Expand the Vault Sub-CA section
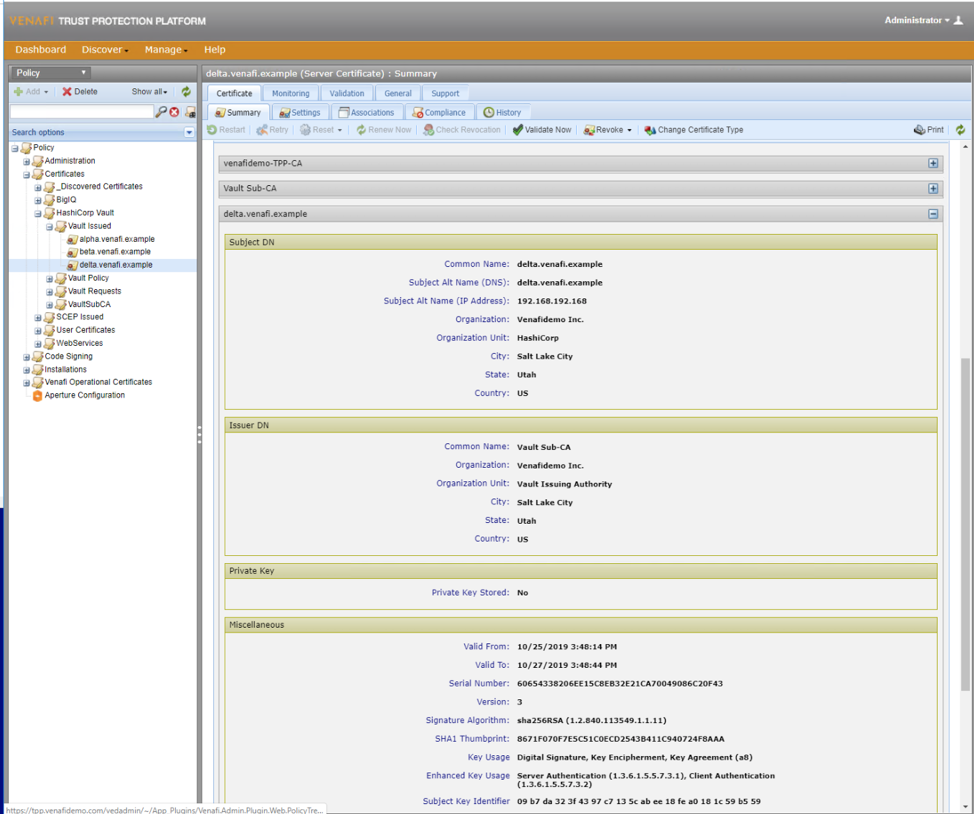974x814 pixels. coord(933,188)
